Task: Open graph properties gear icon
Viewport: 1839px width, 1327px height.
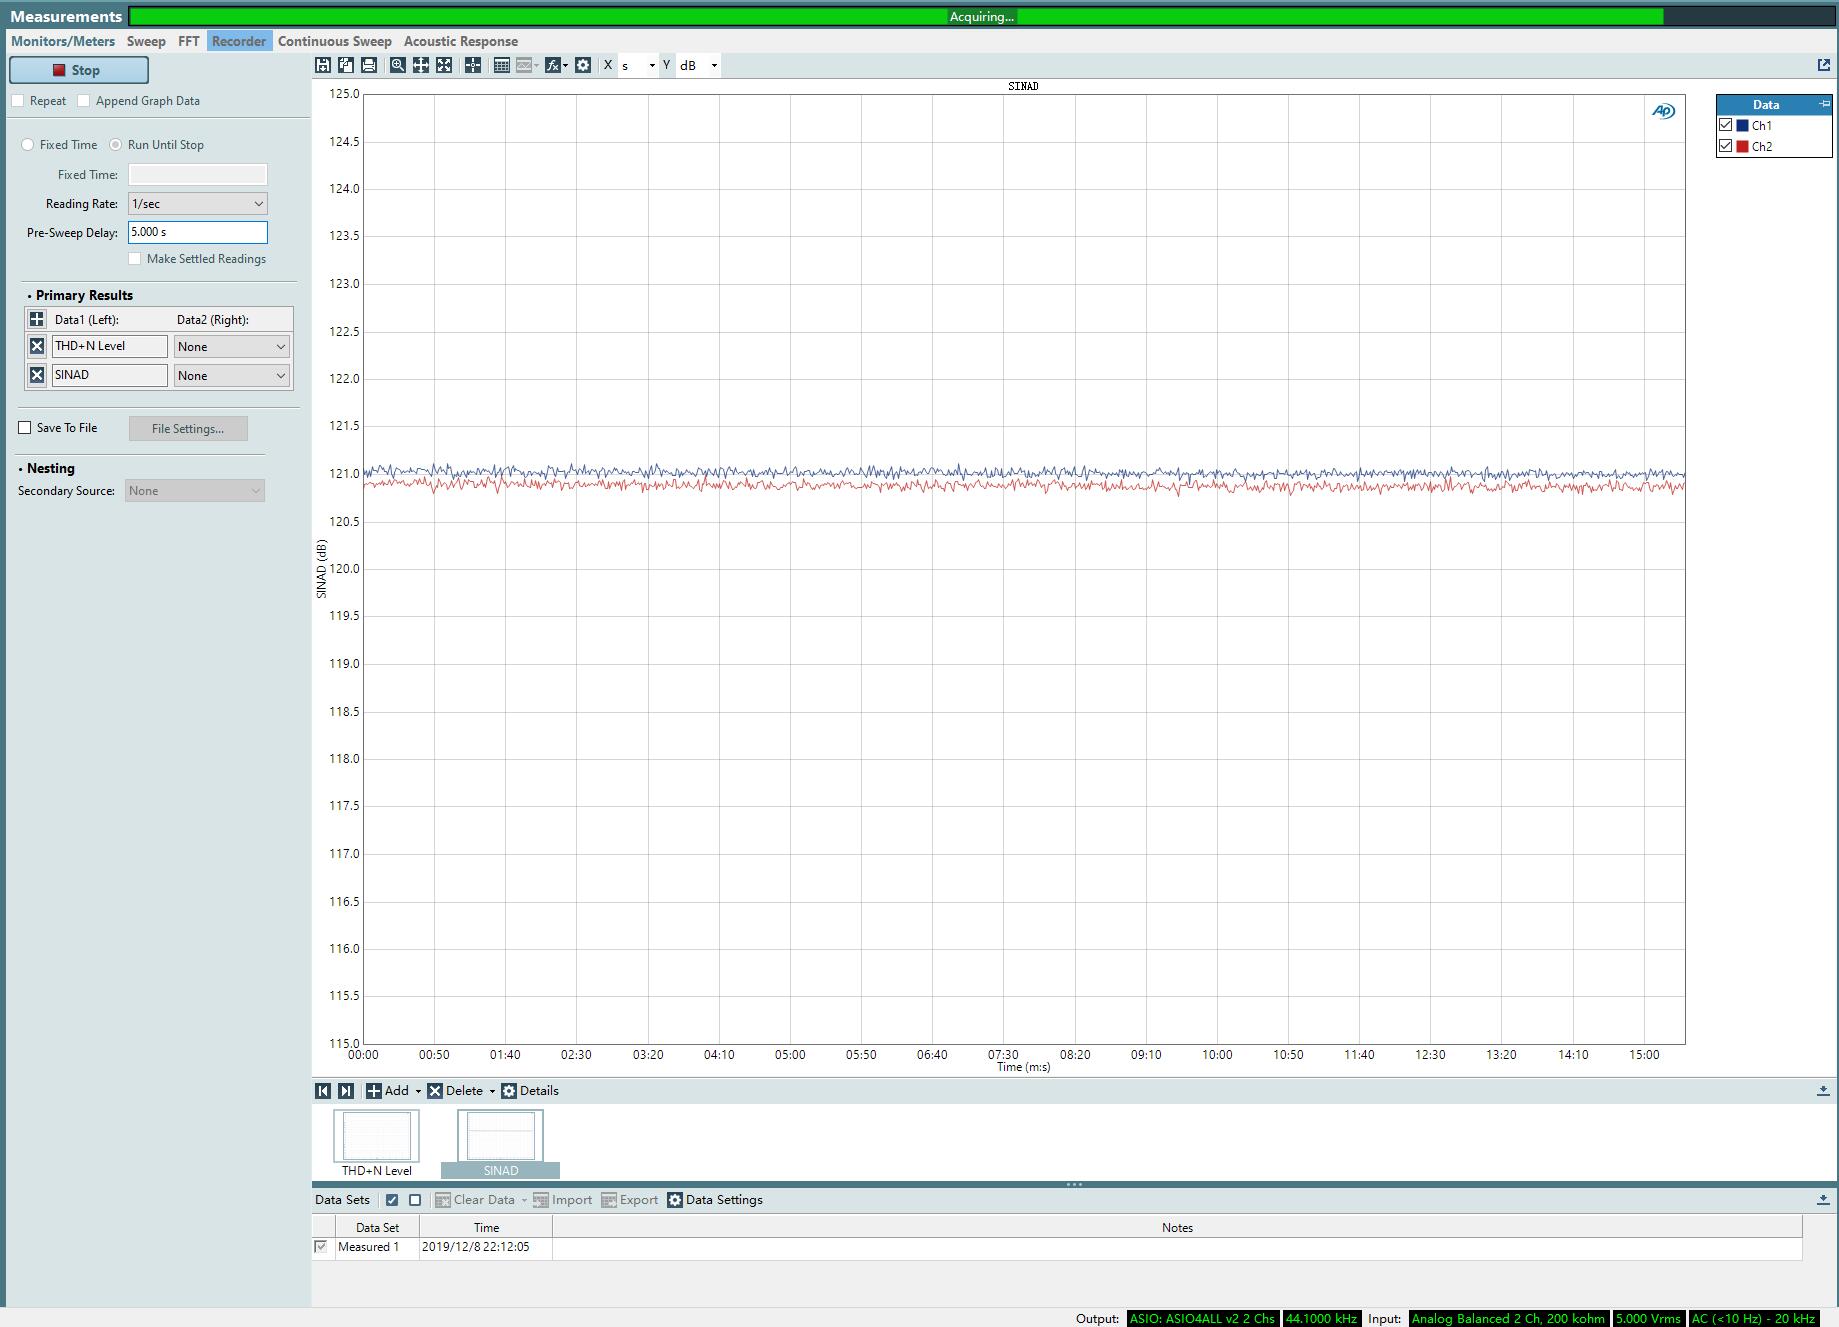Action: pyautogui.click(x=583, y=65)
